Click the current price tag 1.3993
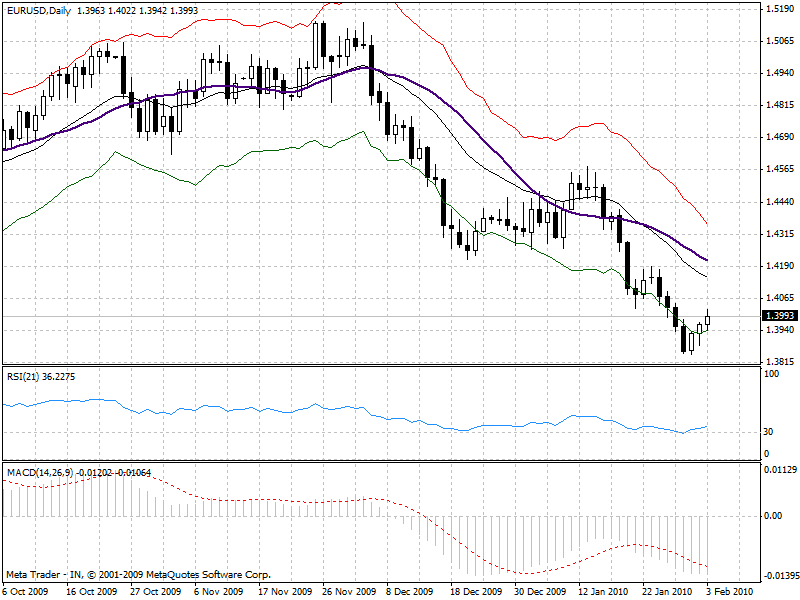 (x=777, y=316)
